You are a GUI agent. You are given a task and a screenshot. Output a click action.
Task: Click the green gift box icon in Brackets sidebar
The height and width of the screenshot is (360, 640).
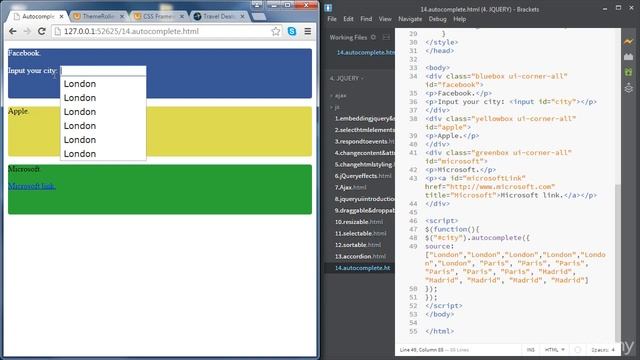[629, 72]
